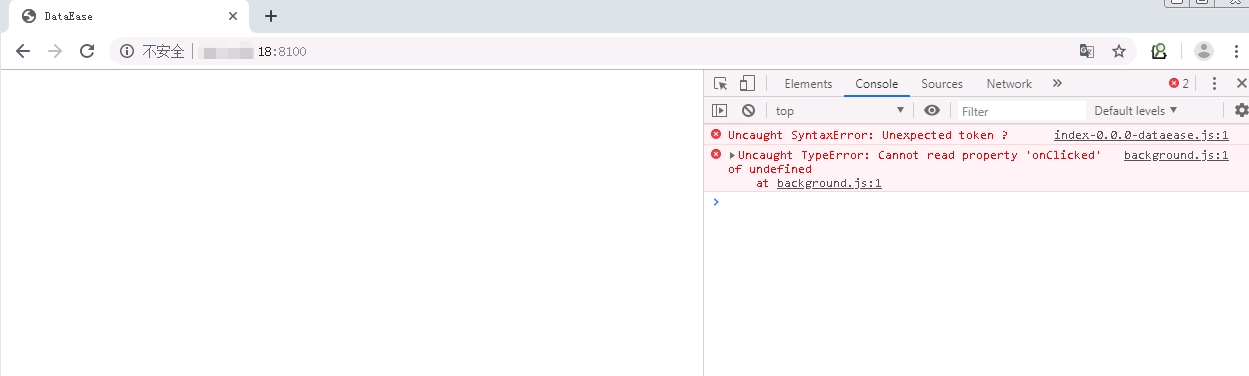The image size is (1249, 376).
Task: Open the user profile avatar
Action: [x=1204, y=51]
